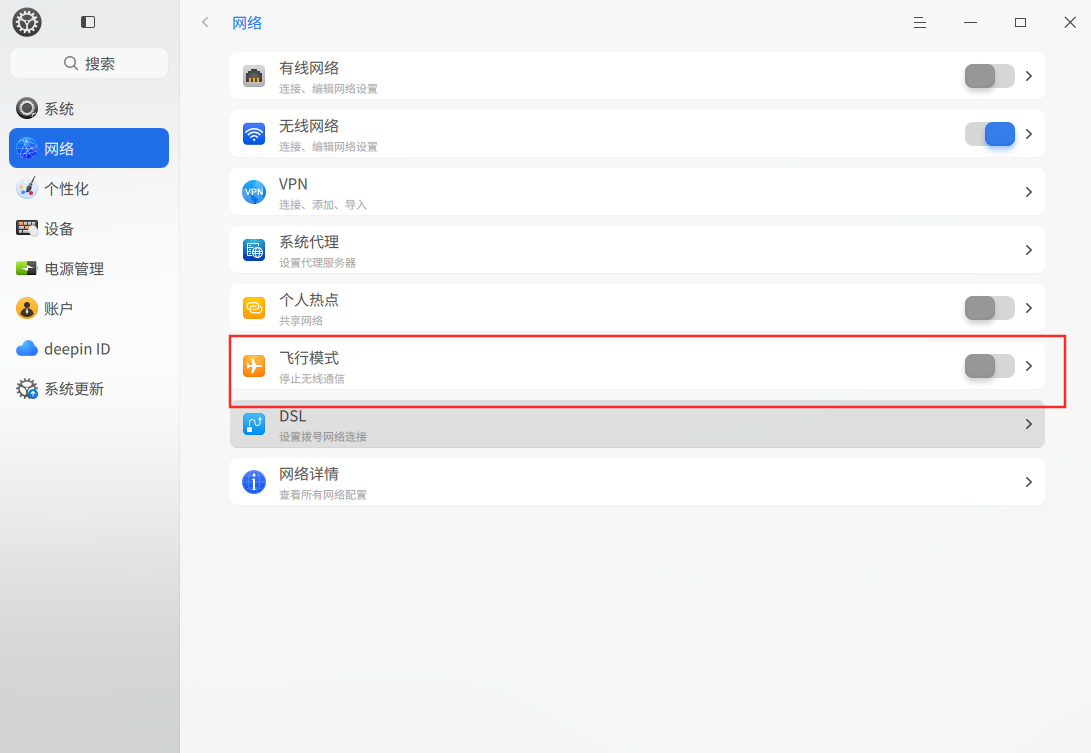Toggle the sidebar panel icon

tap(88, 22)
